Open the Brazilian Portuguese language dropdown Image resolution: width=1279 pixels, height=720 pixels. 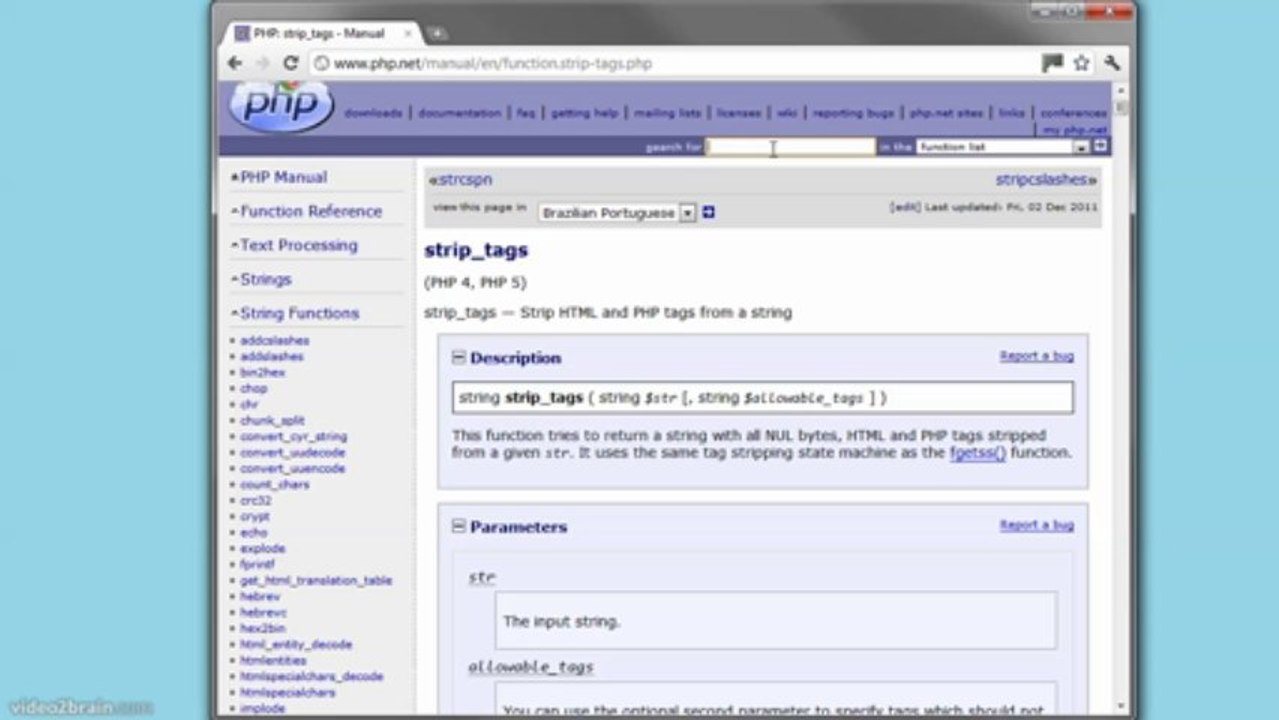click(x=617, y=213)
